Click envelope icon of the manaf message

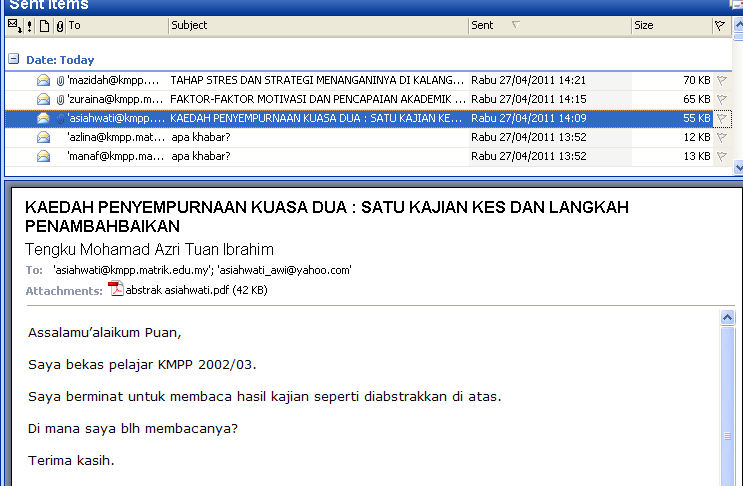point(43,156)
